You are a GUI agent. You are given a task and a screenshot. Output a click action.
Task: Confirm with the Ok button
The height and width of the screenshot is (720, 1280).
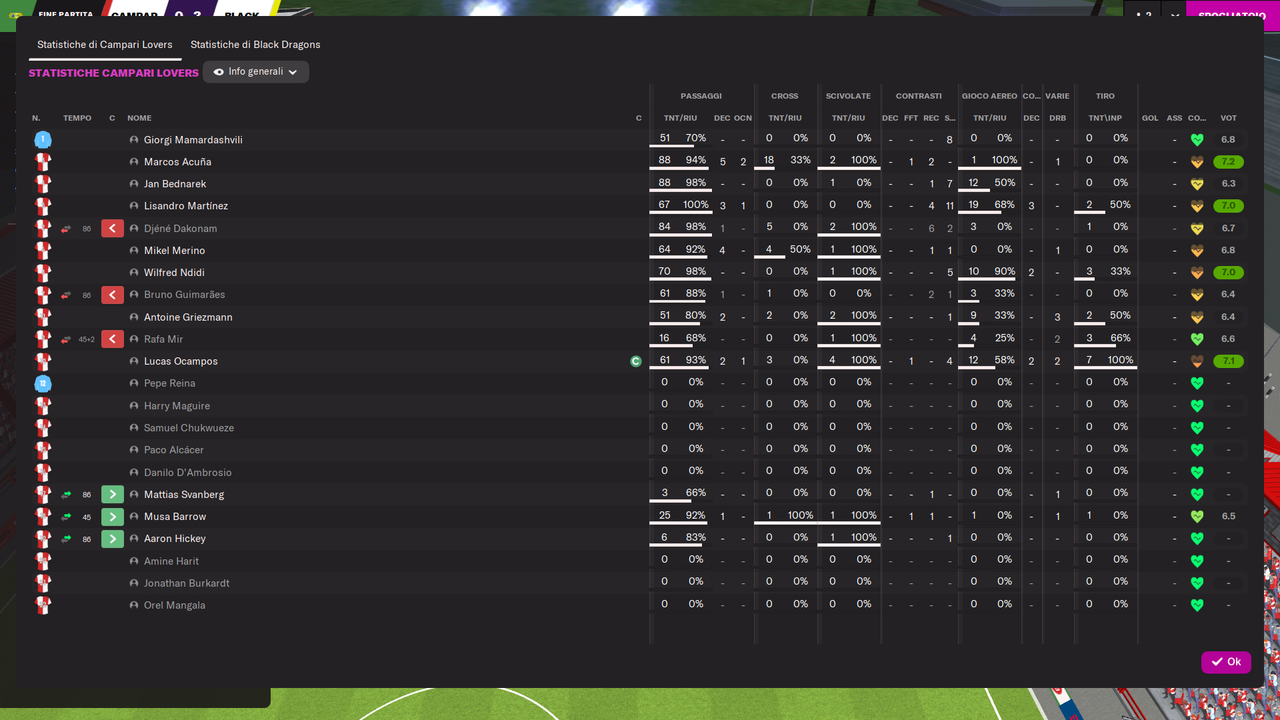point(1226,662)
